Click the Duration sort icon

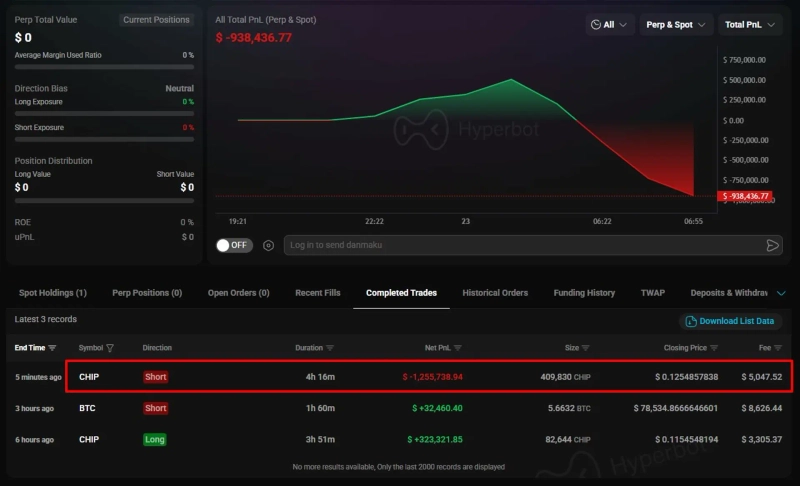pyautogui.click(x=331, y=348)
